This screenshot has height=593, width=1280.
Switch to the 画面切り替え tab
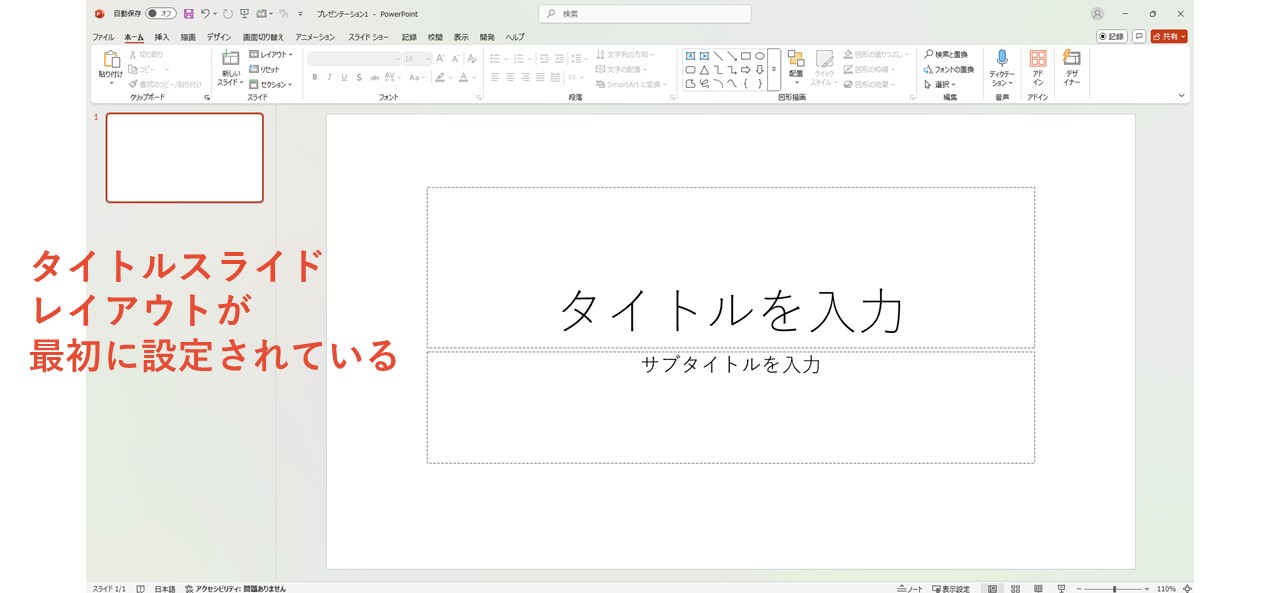[263, 37]
